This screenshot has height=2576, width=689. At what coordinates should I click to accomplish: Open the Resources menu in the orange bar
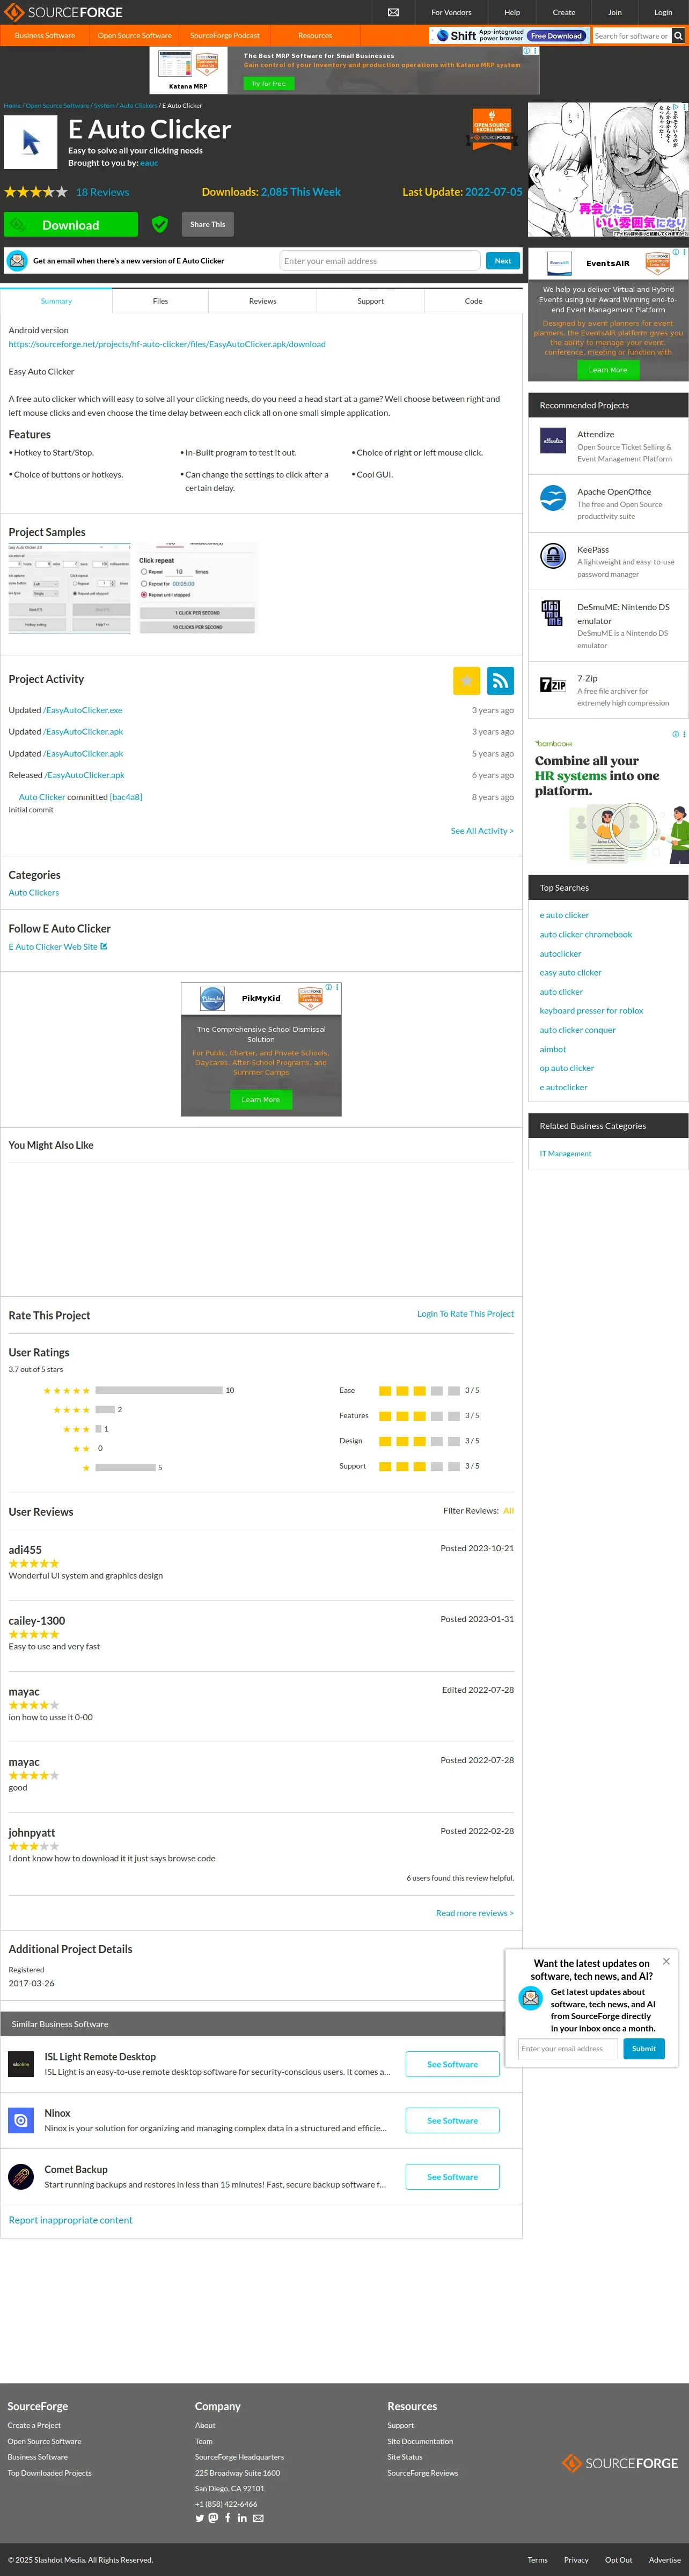point(315,35)
